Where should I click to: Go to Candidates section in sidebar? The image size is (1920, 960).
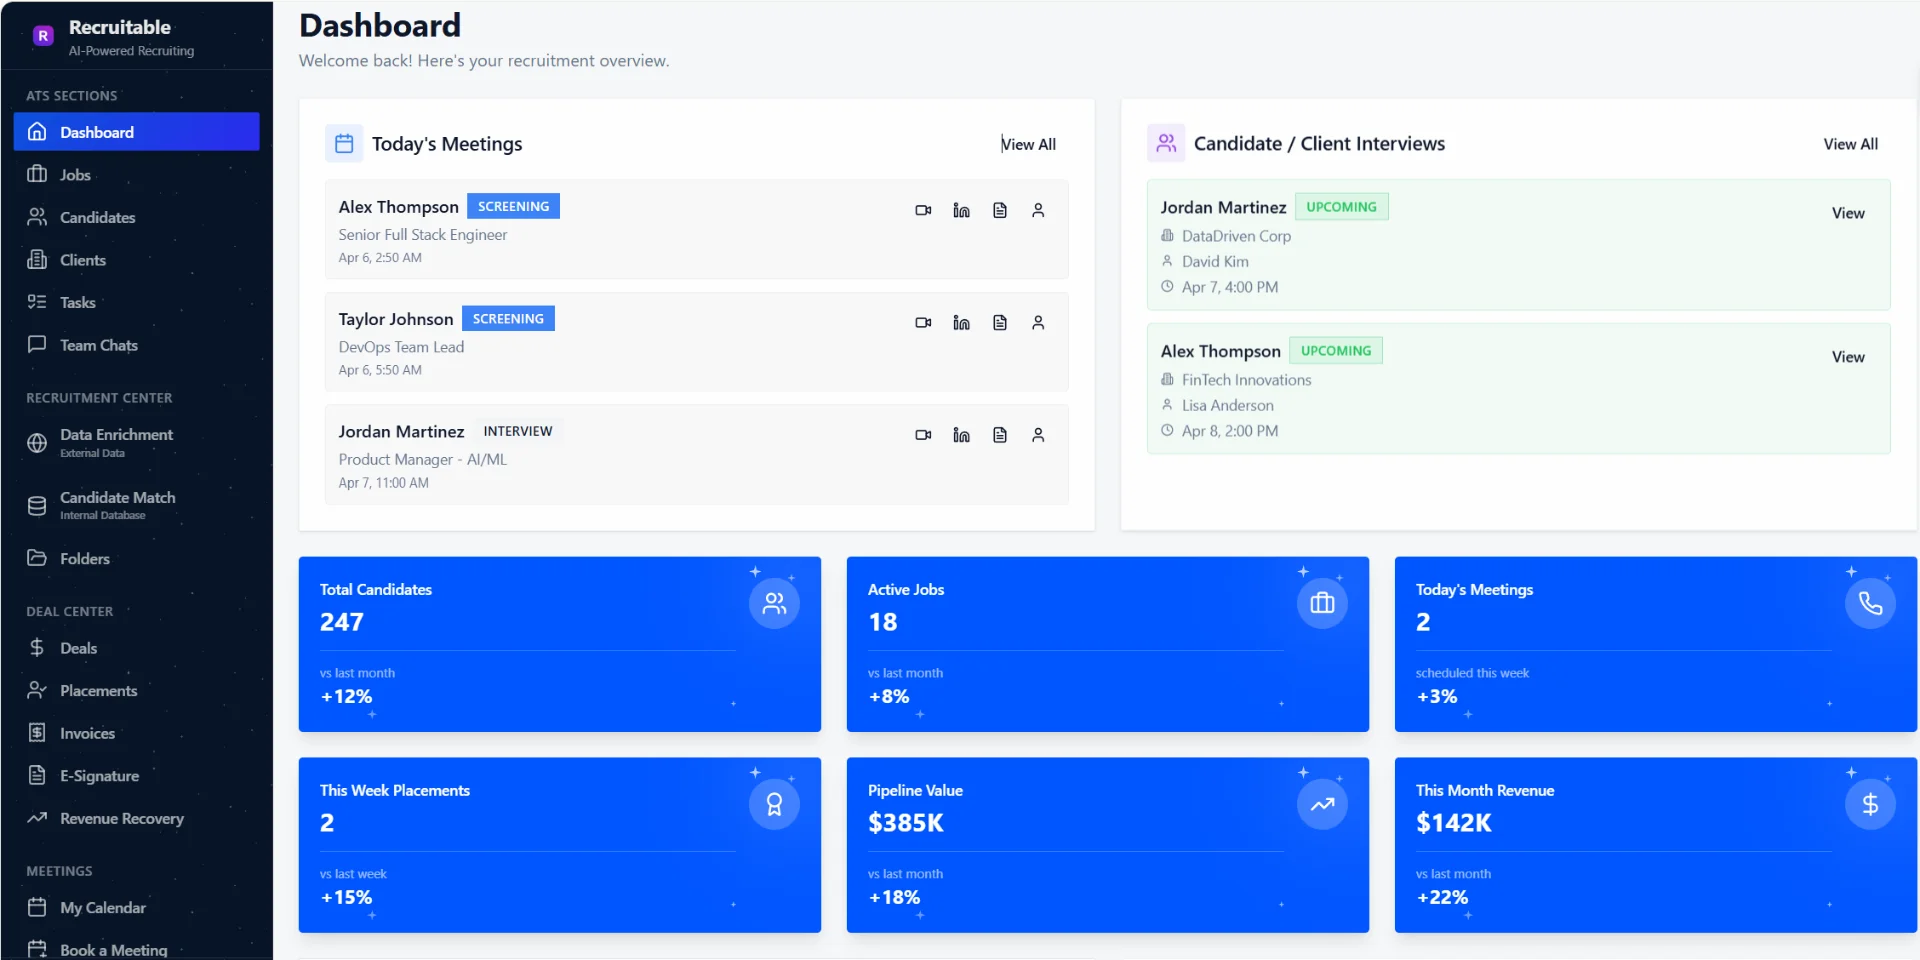(x=97, y=217)
